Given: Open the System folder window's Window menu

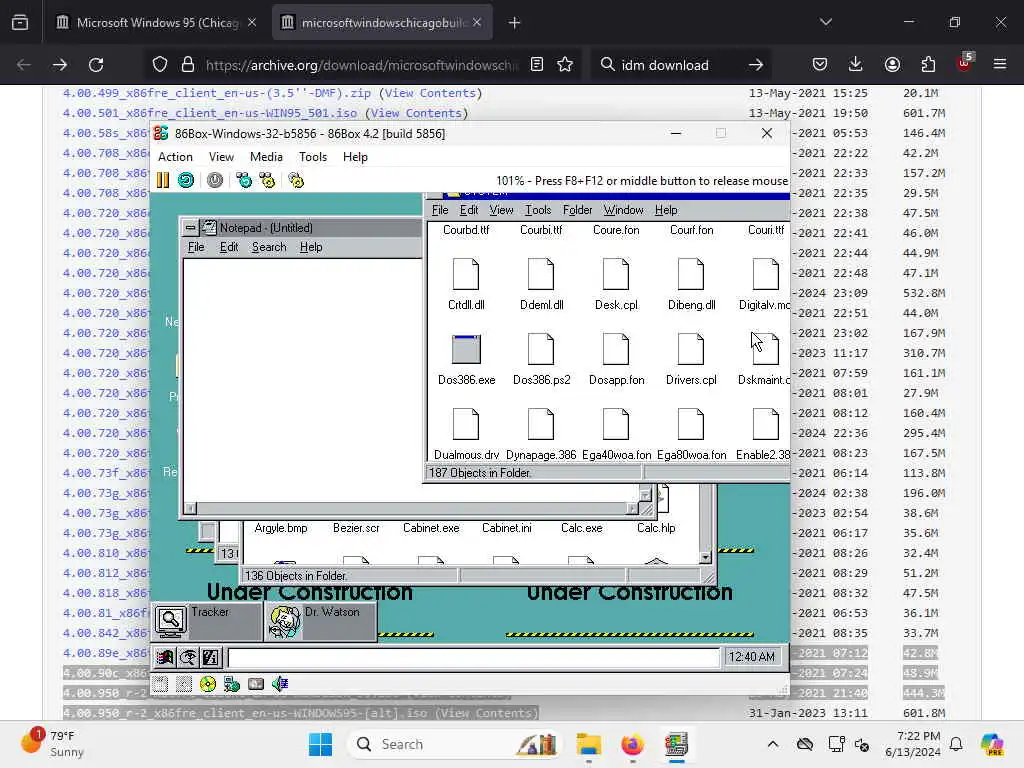Looking at the screenshot, I should pos(623,210).
